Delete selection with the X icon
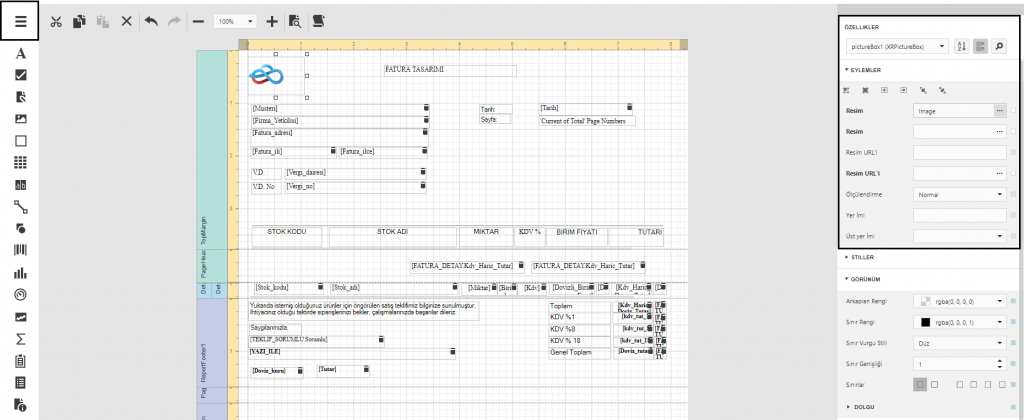Viewport: 1024px width, 420px height. 126,21
